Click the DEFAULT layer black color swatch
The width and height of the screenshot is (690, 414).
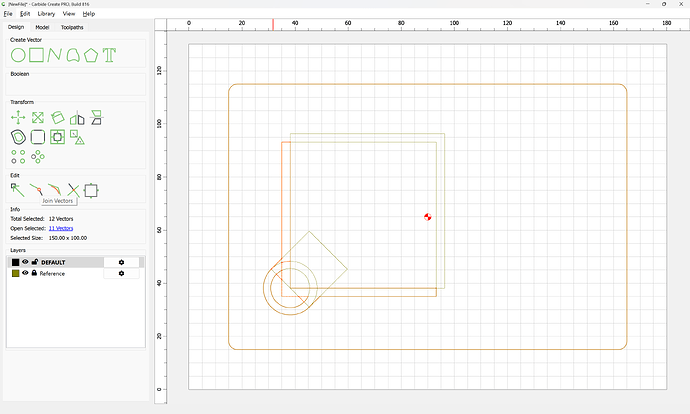click(x=15, y=262)
